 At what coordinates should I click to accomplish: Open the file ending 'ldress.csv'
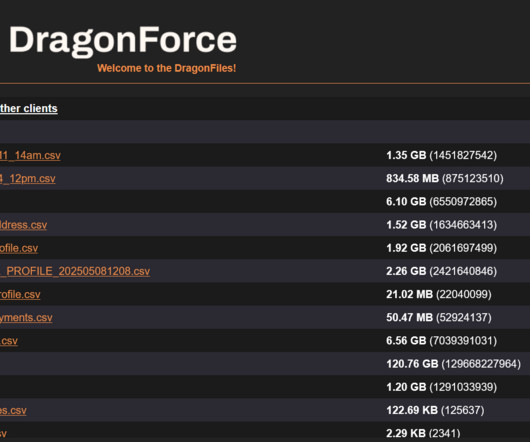click(24, 225)
